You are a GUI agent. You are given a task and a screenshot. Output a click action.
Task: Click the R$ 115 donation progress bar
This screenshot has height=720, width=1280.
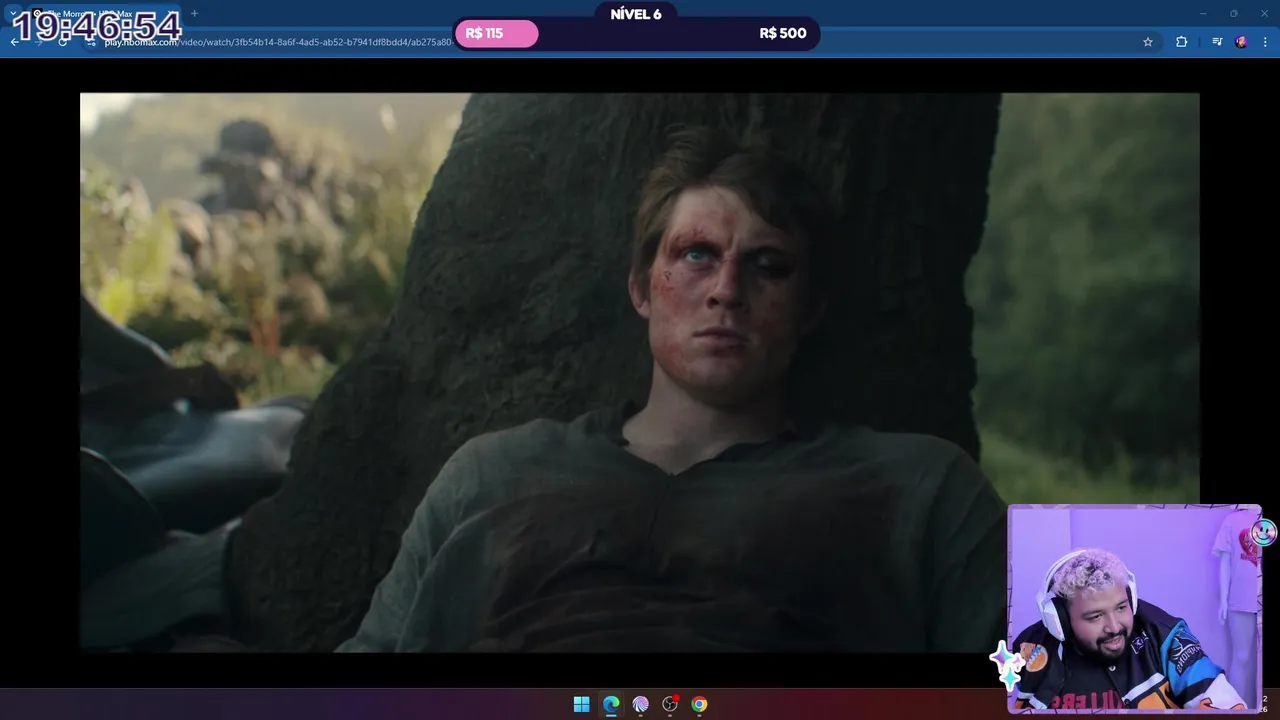[x=497, y=34]
